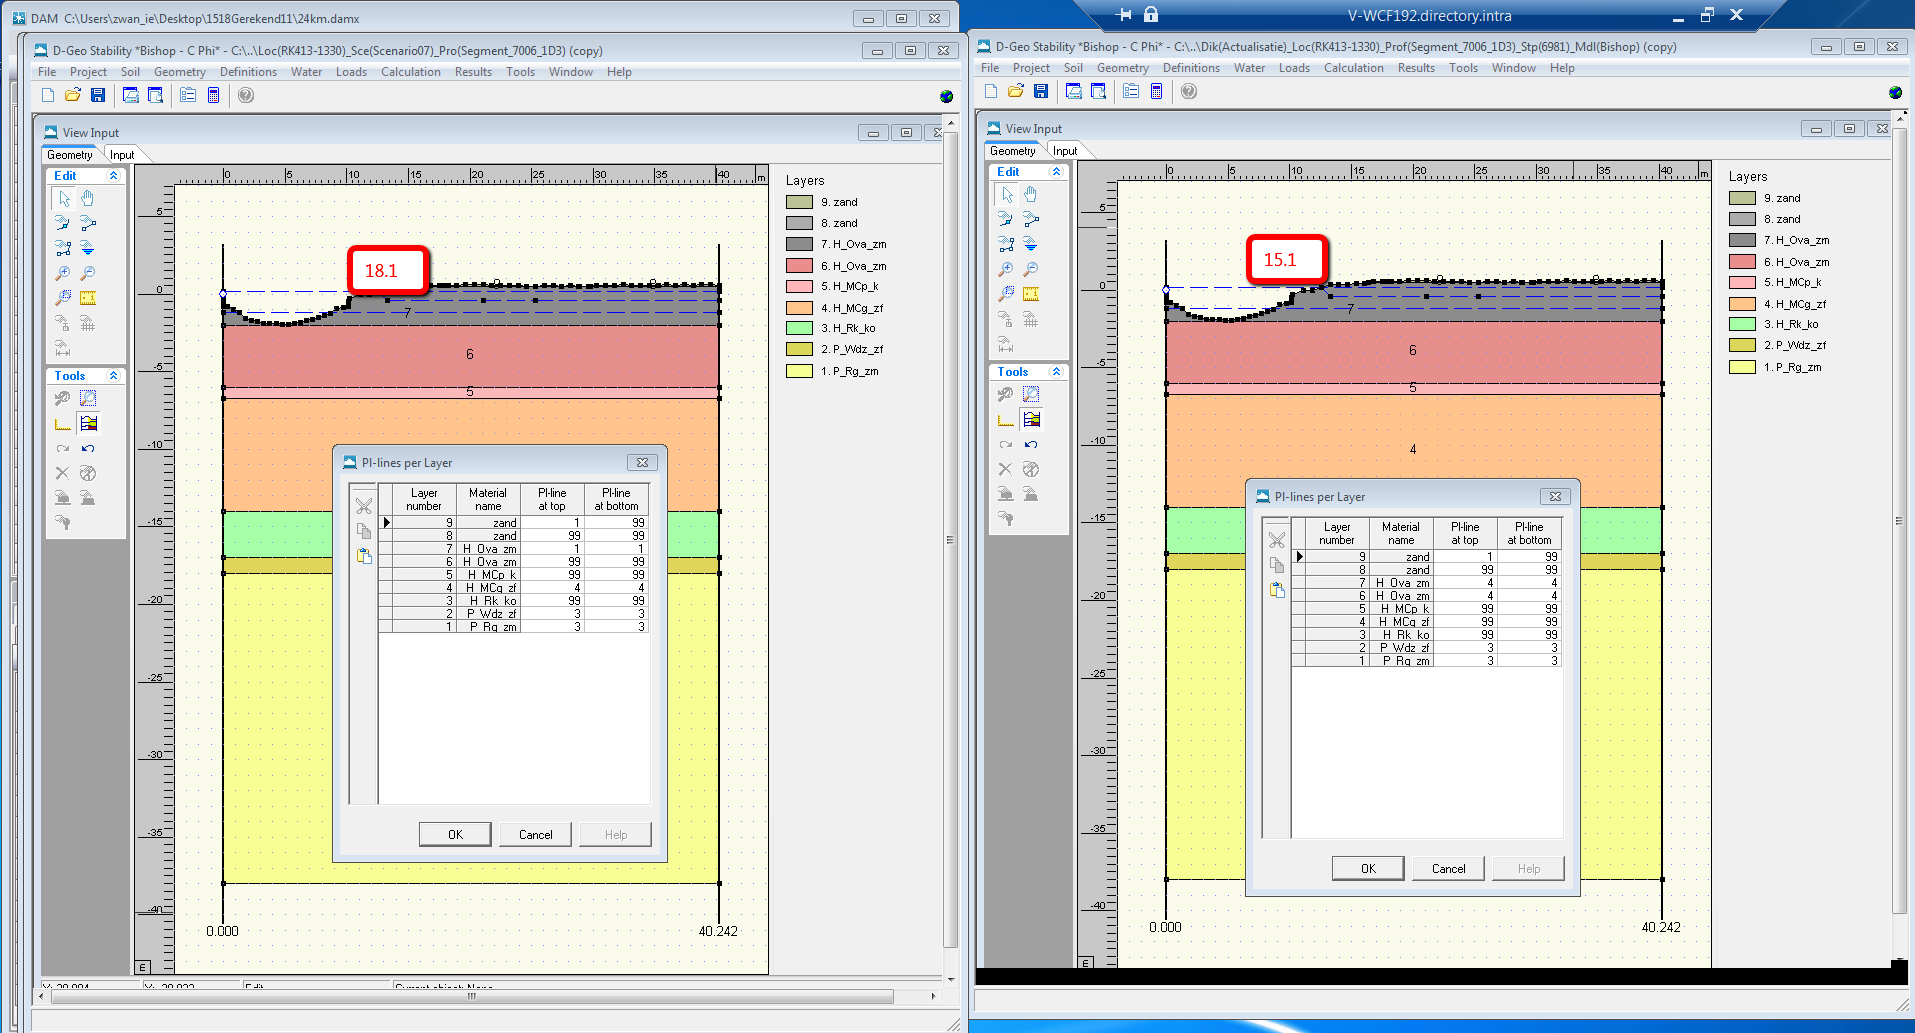Click Print preview icon in Stp(6981) window toolbar

click(1098, 91)
